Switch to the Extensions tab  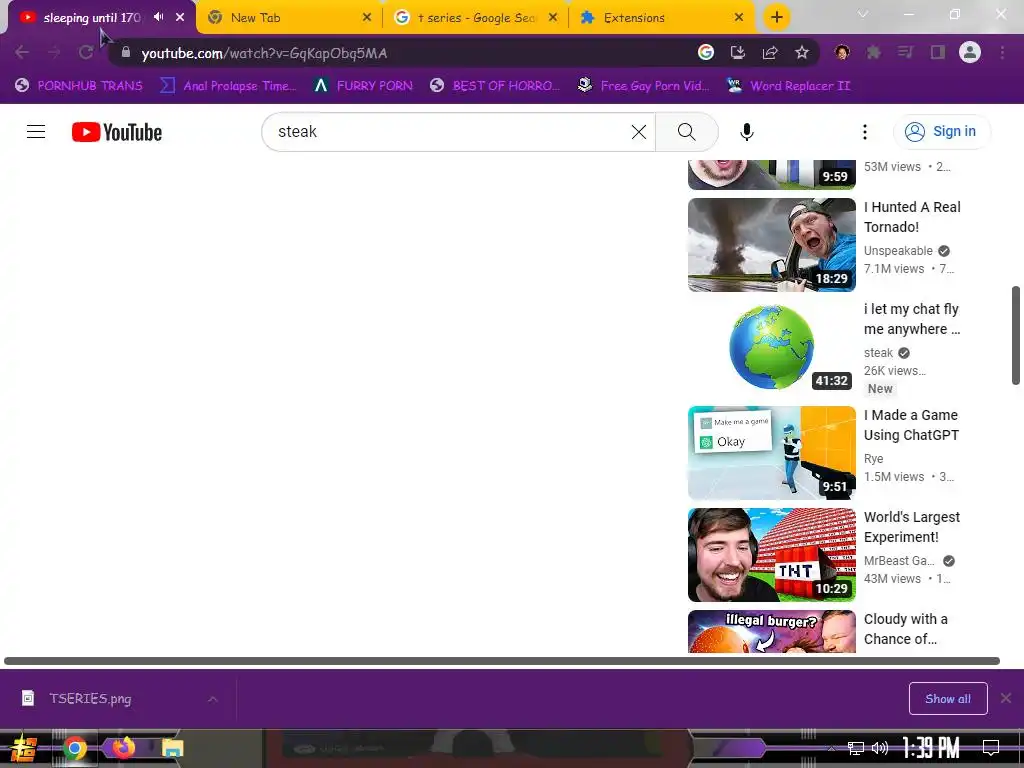pyautogui.click(x=662, y=18)
